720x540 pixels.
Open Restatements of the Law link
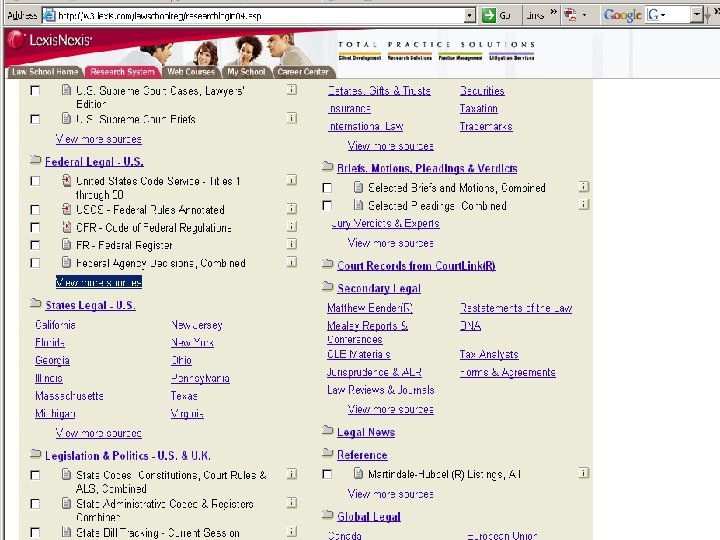(516, 308)
